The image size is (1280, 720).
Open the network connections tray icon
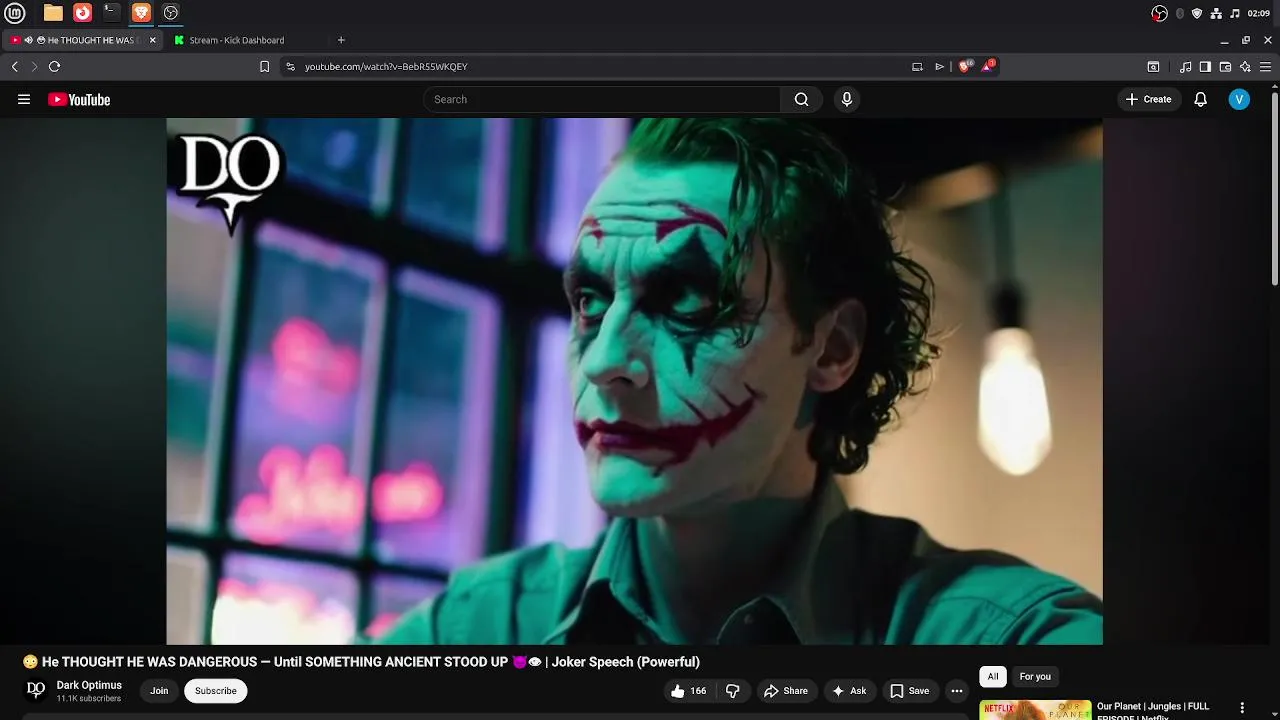pos(1216,13)
